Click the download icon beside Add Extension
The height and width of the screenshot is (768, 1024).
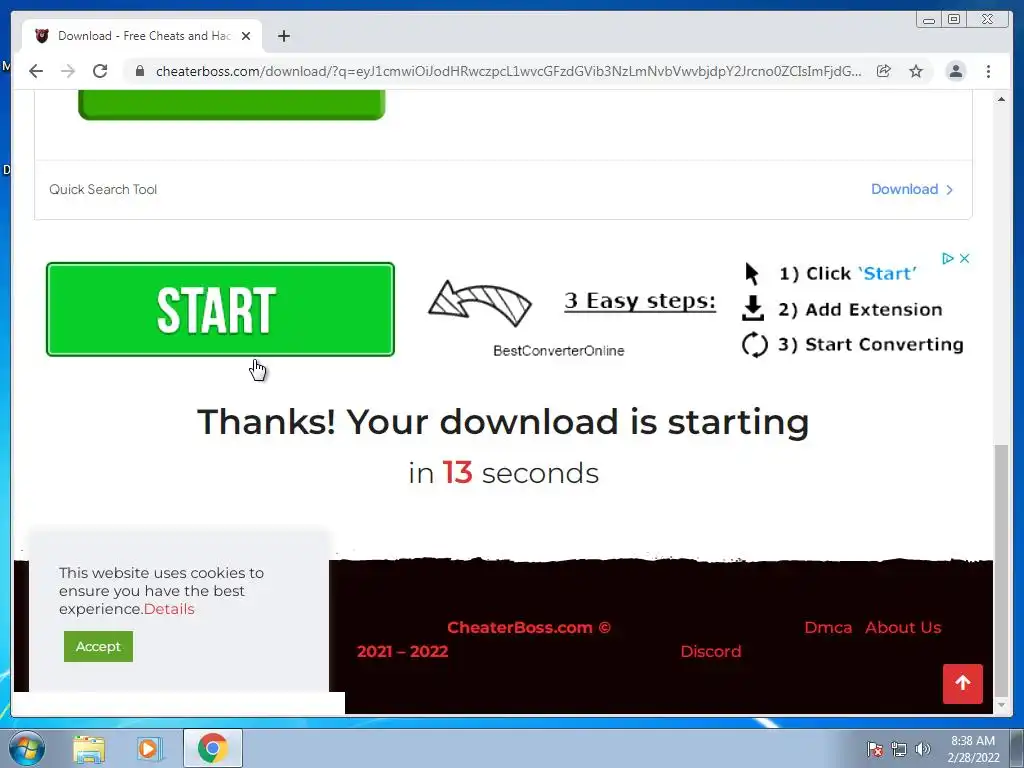pyautogui.click(x=753, y=308)
